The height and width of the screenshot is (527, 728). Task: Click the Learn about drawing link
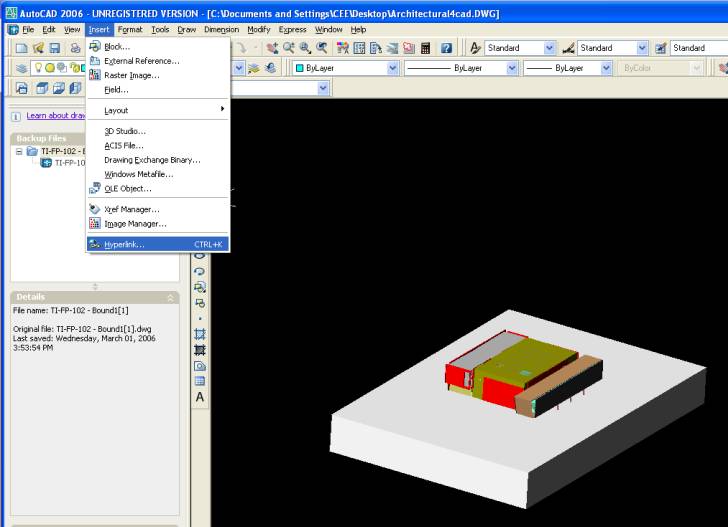(x=55, y=116)
